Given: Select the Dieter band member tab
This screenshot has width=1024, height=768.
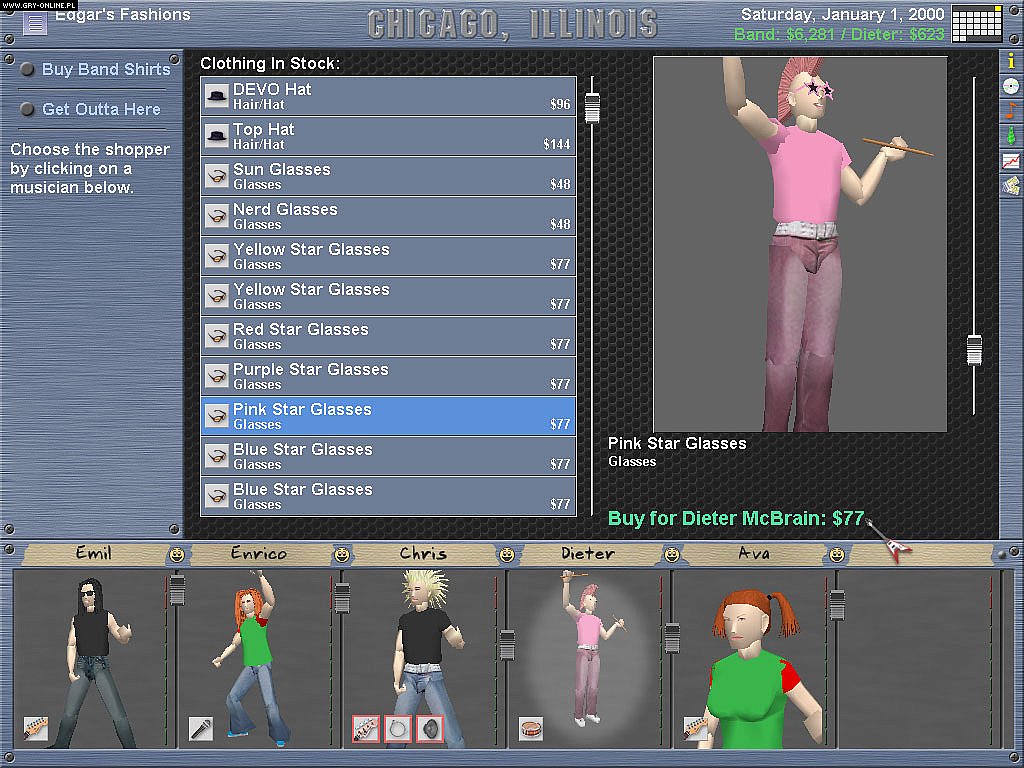Looking at the screenshot, I should click(588, 552).
